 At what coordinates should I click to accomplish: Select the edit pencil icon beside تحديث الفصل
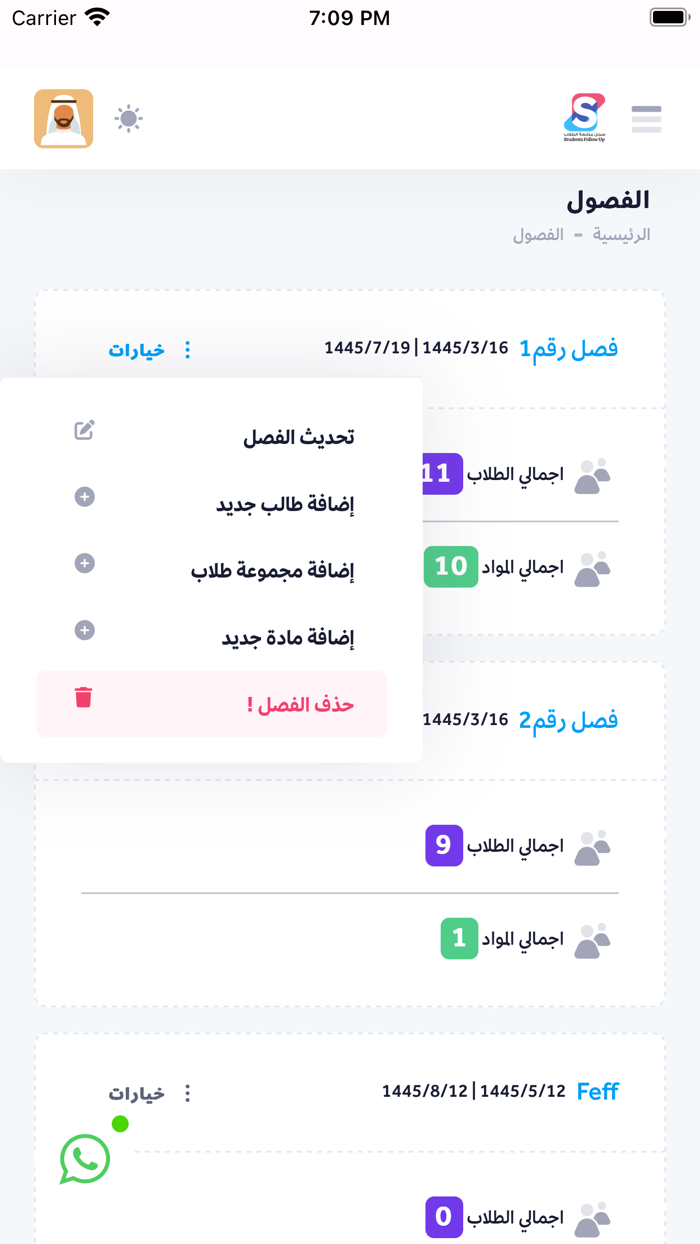coord(84,429)
